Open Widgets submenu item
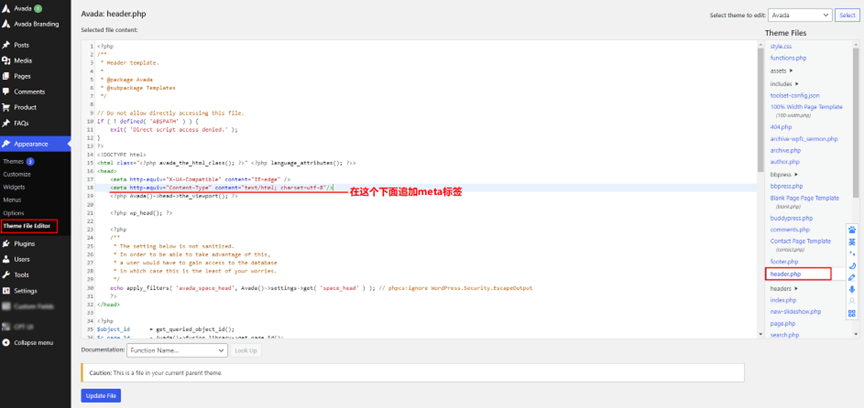 tap(14, 187)
